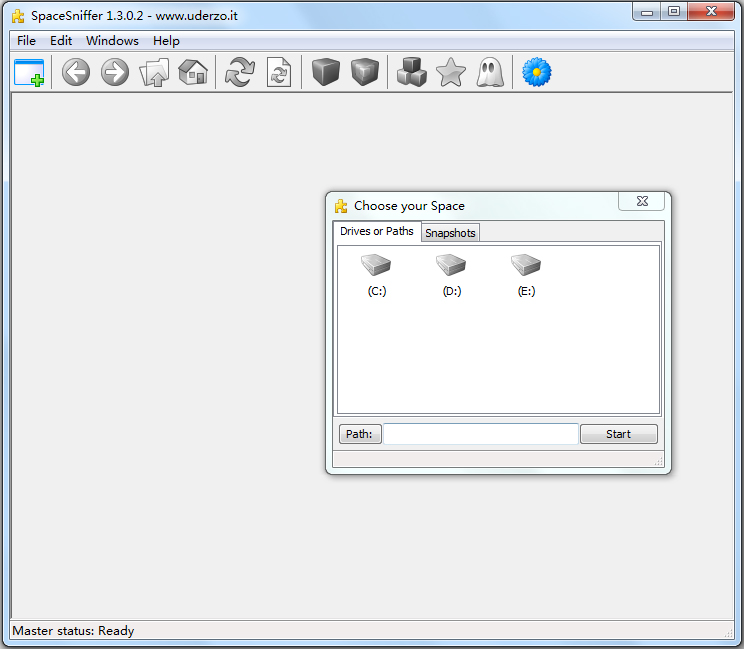Click the forward arrow toolbar icon
744x649 pixels.
(115, 73)
